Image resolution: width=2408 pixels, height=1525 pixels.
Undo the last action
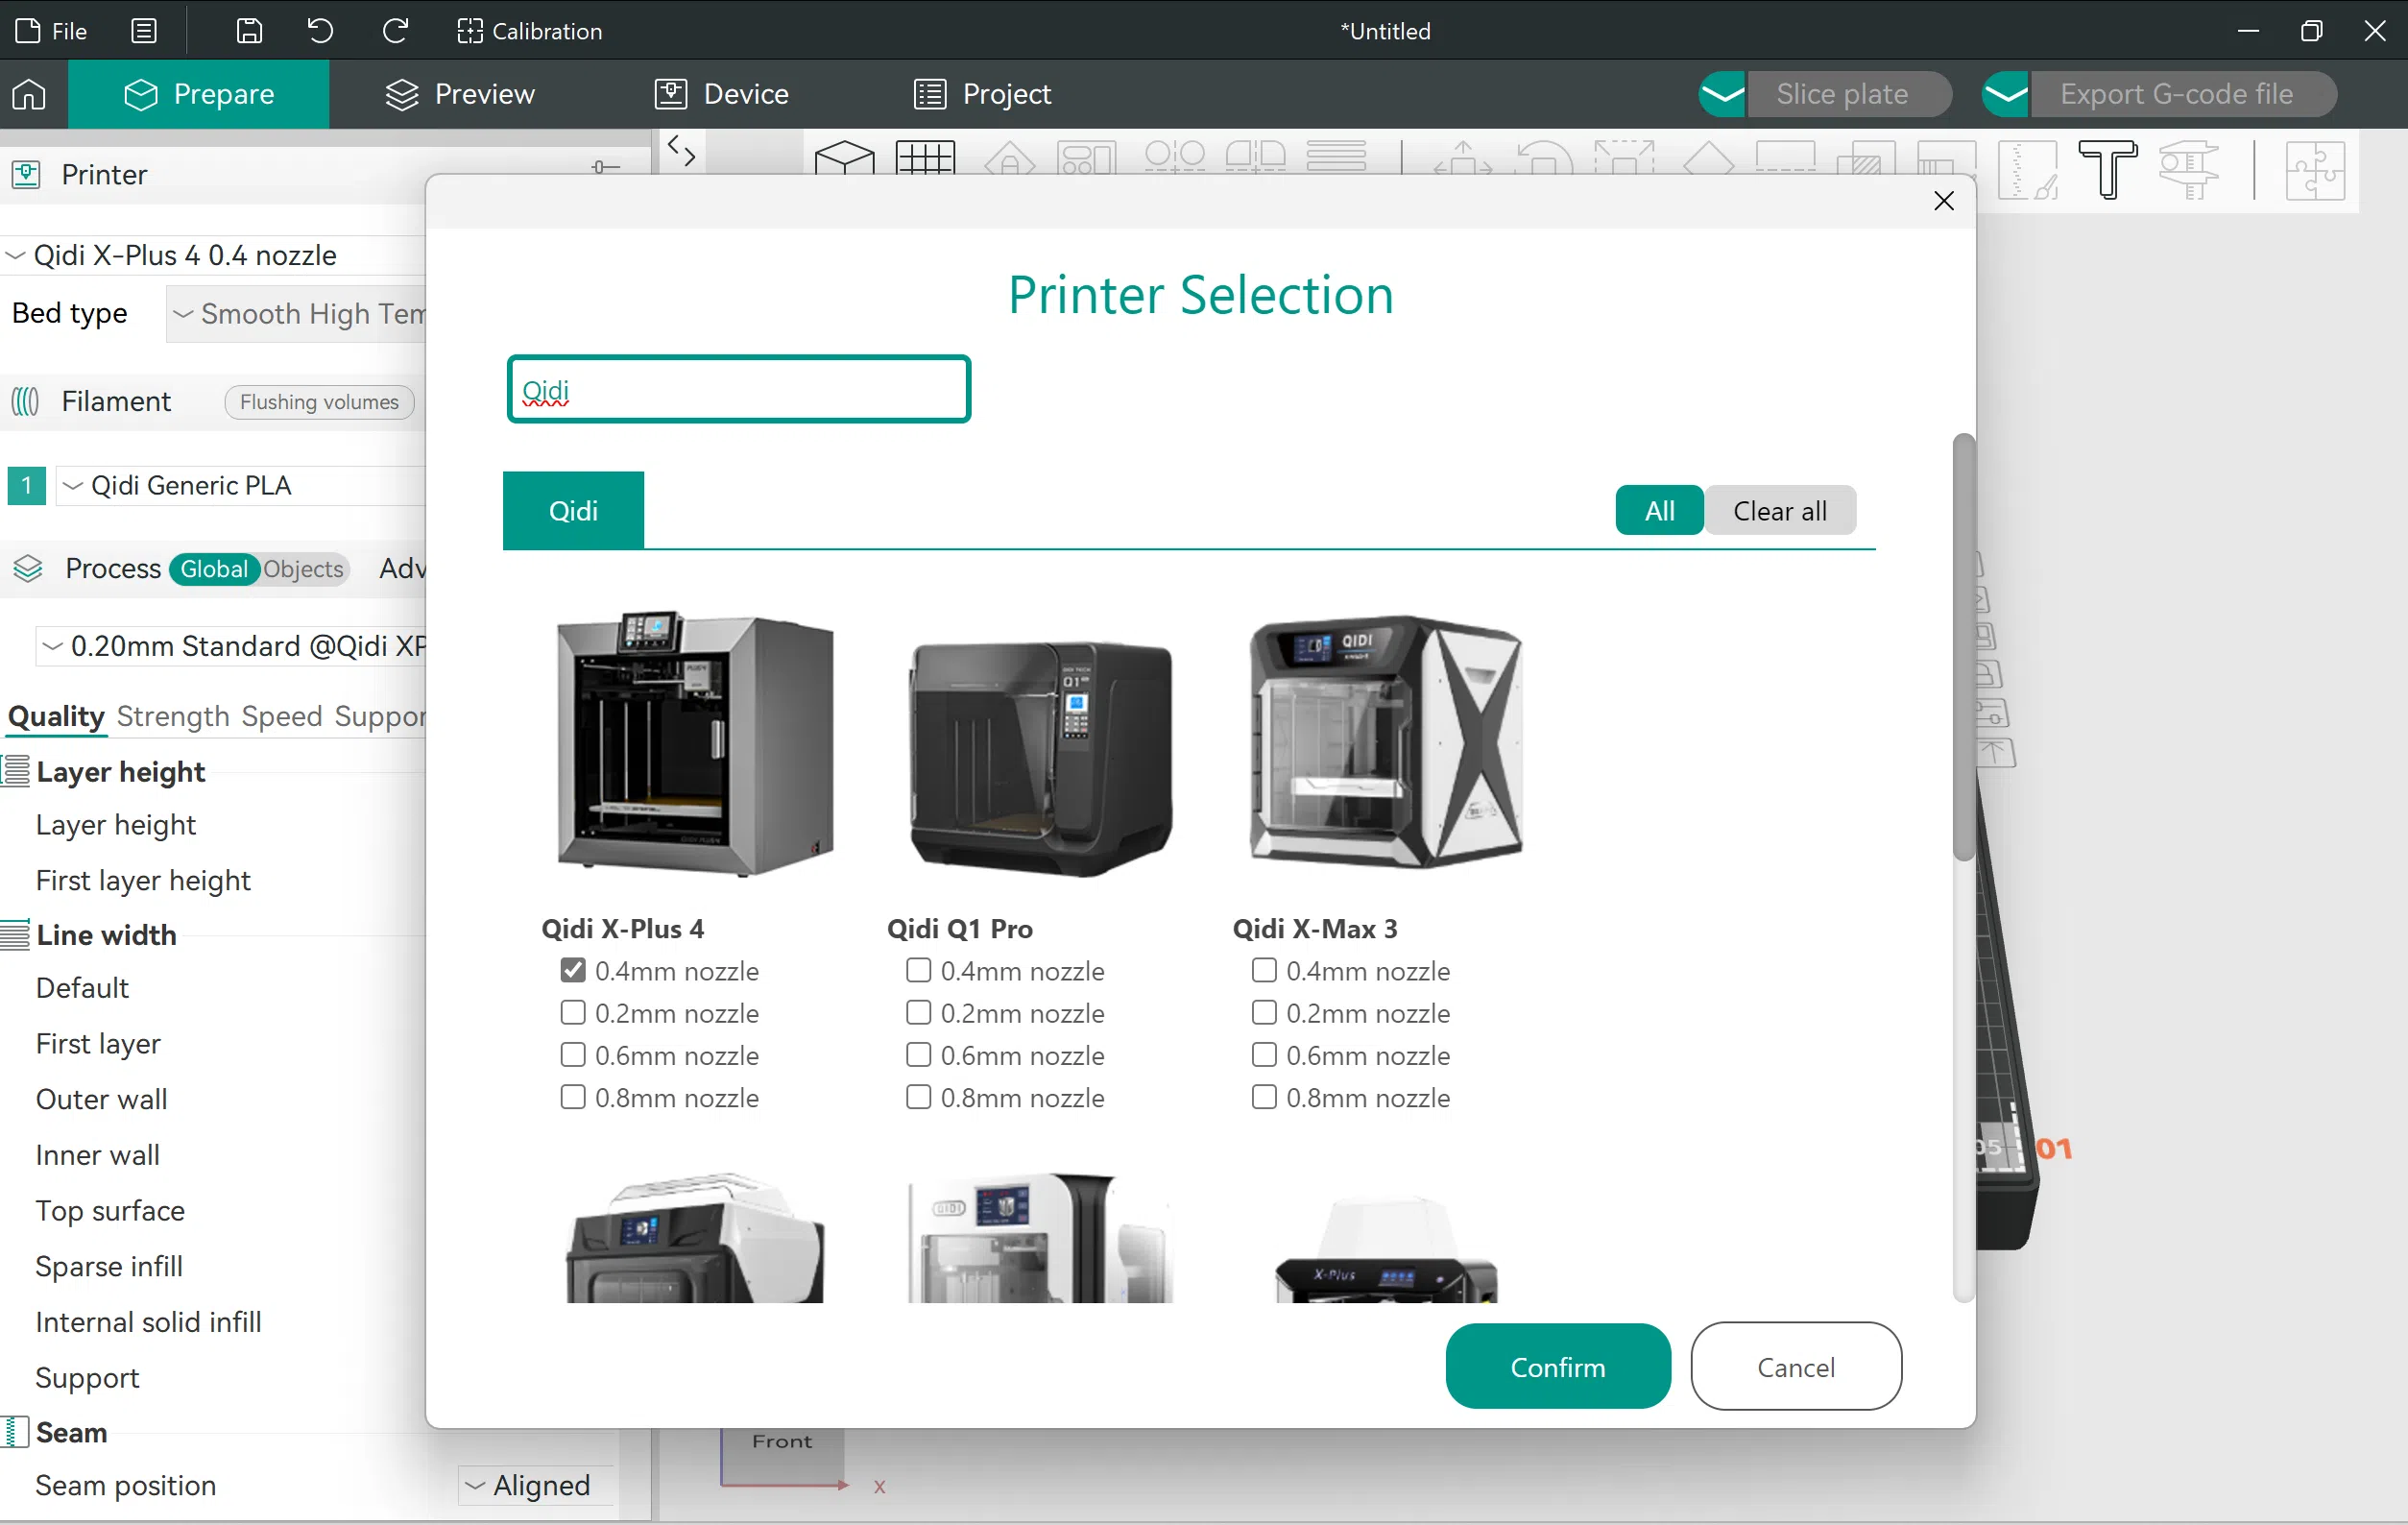click(320, 31)
